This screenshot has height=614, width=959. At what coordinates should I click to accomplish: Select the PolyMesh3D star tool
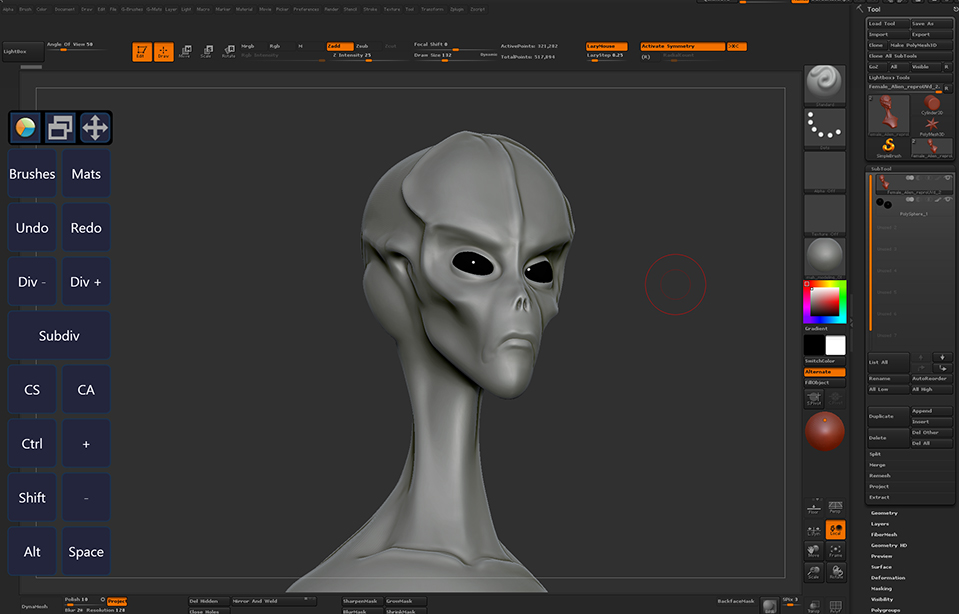coord(932,125)
